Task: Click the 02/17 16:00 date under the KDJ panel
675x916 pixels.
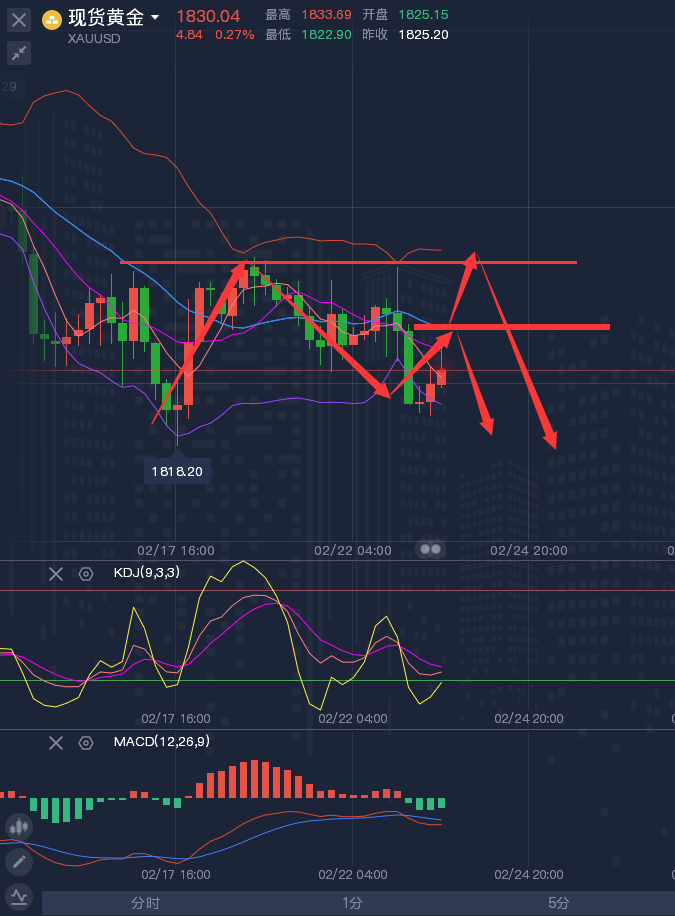Action: coord(176,719)
